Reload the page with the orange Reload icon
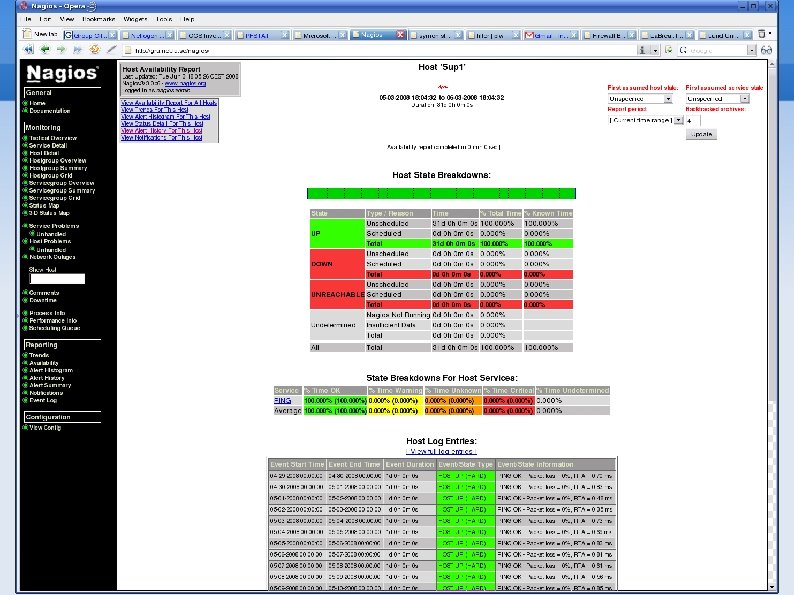Screen dimensions: 794x595 click(94, 50)
